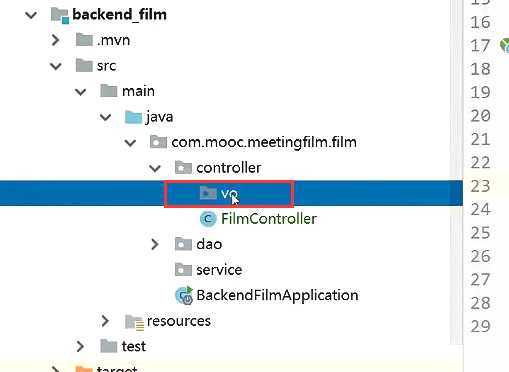Expand the test folder
This screenshot has width=509, height=372.
click(80, 346)
